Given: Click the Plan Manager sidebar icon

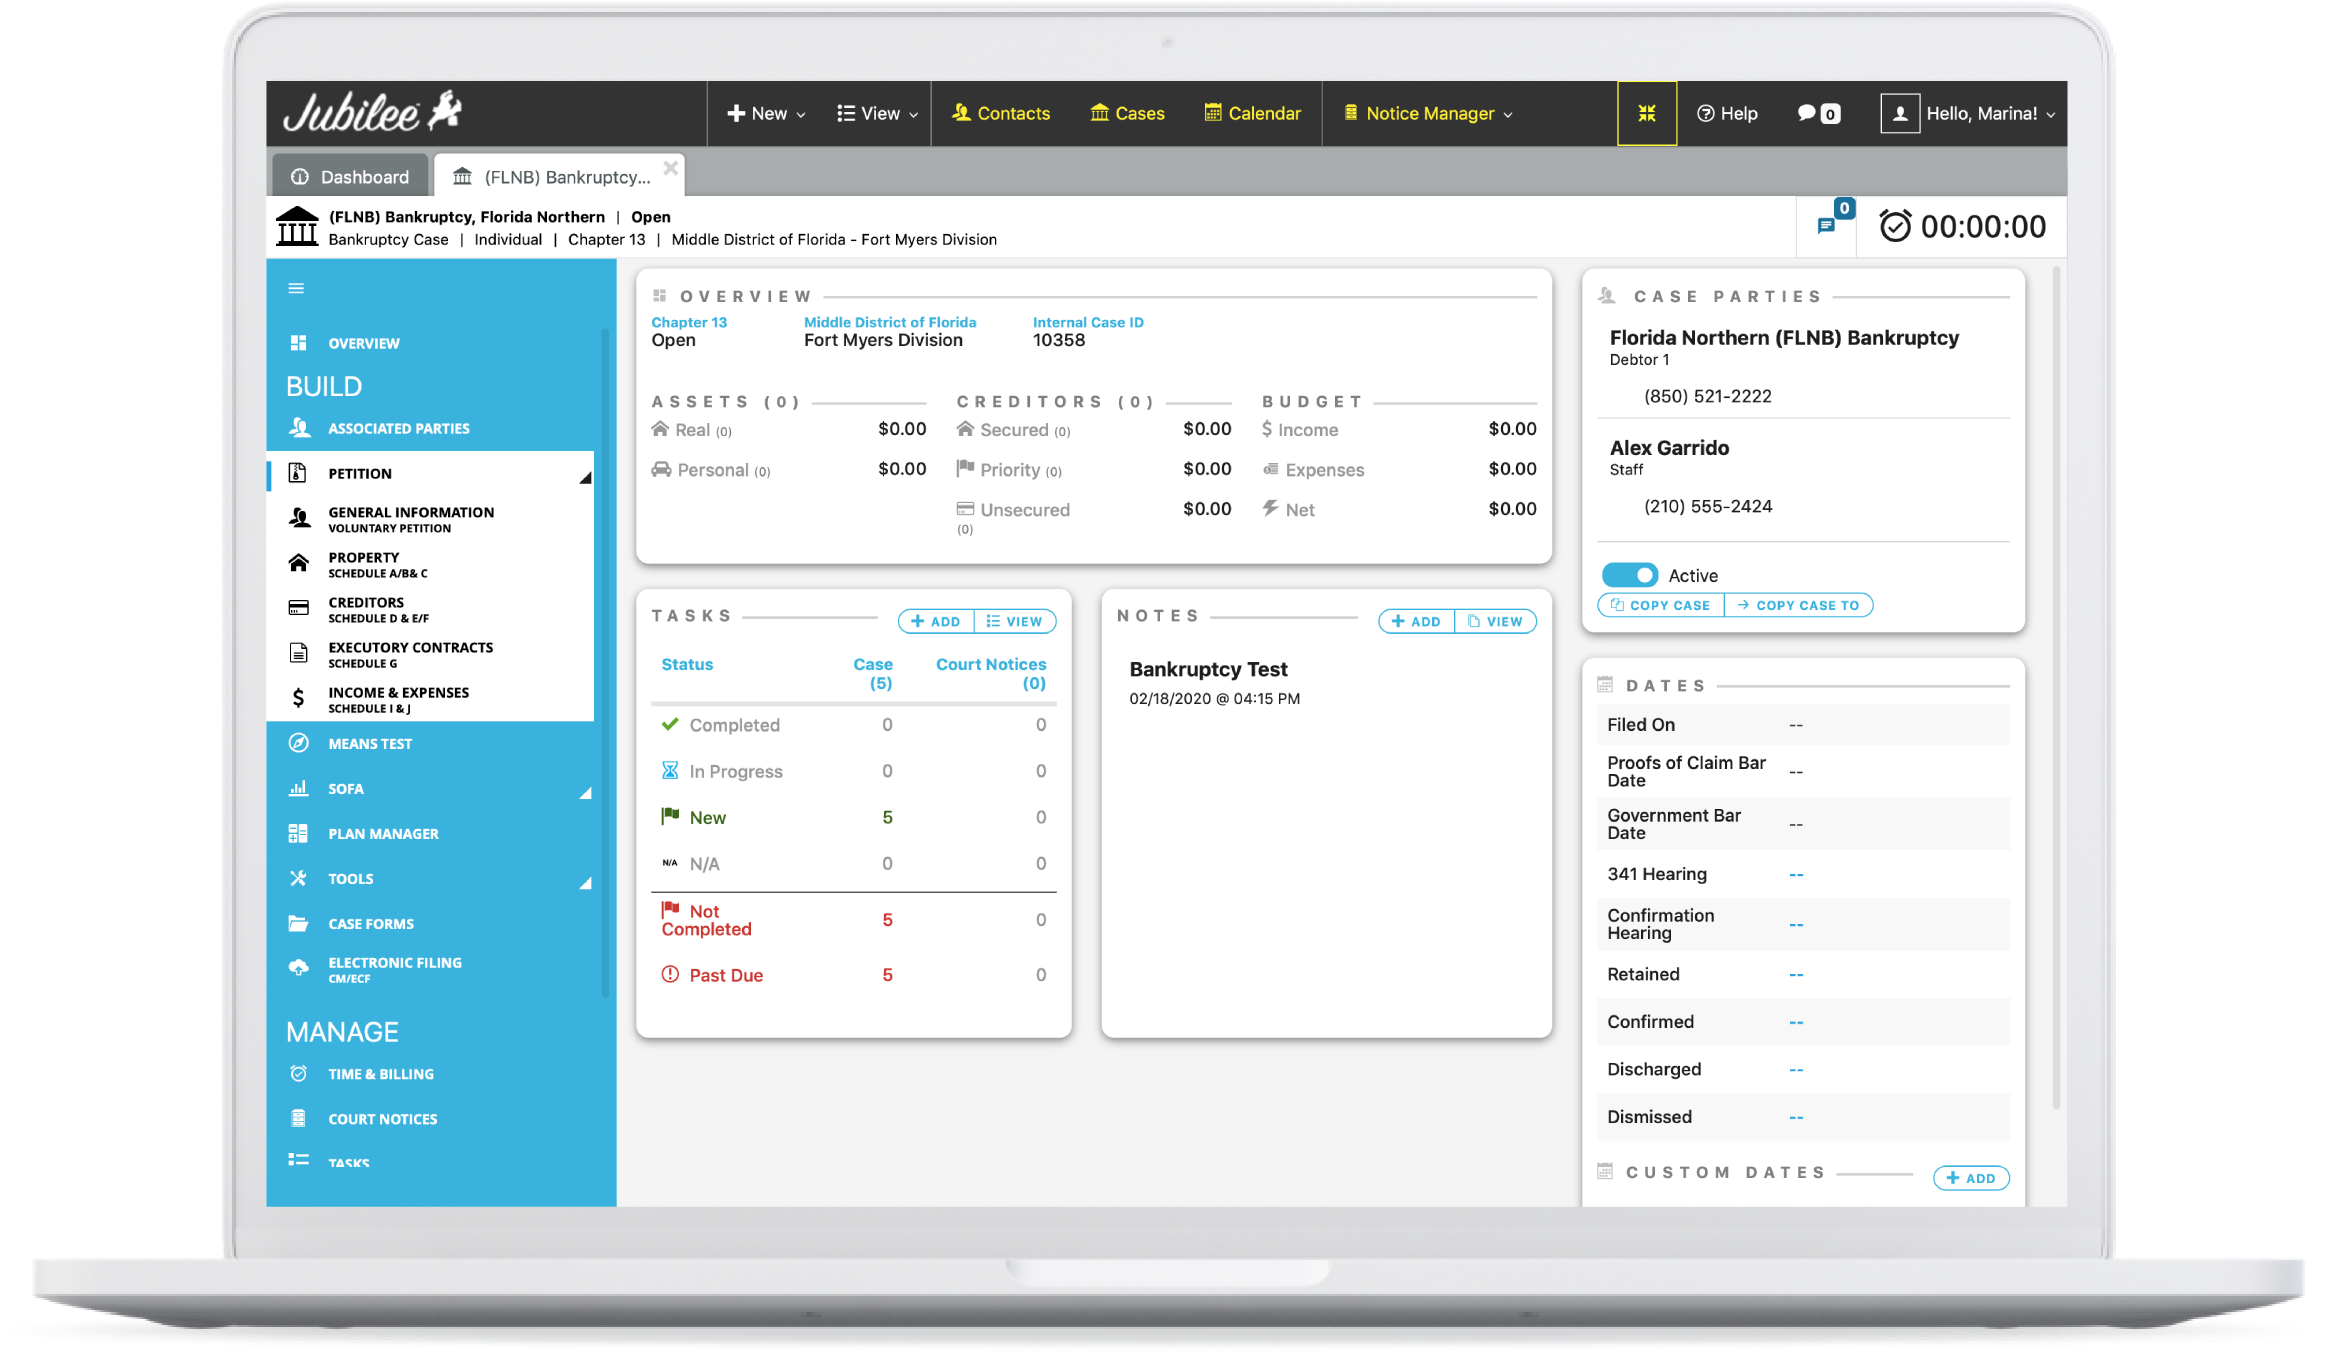Looking at the screenshot, I should (x=298, y=833).
